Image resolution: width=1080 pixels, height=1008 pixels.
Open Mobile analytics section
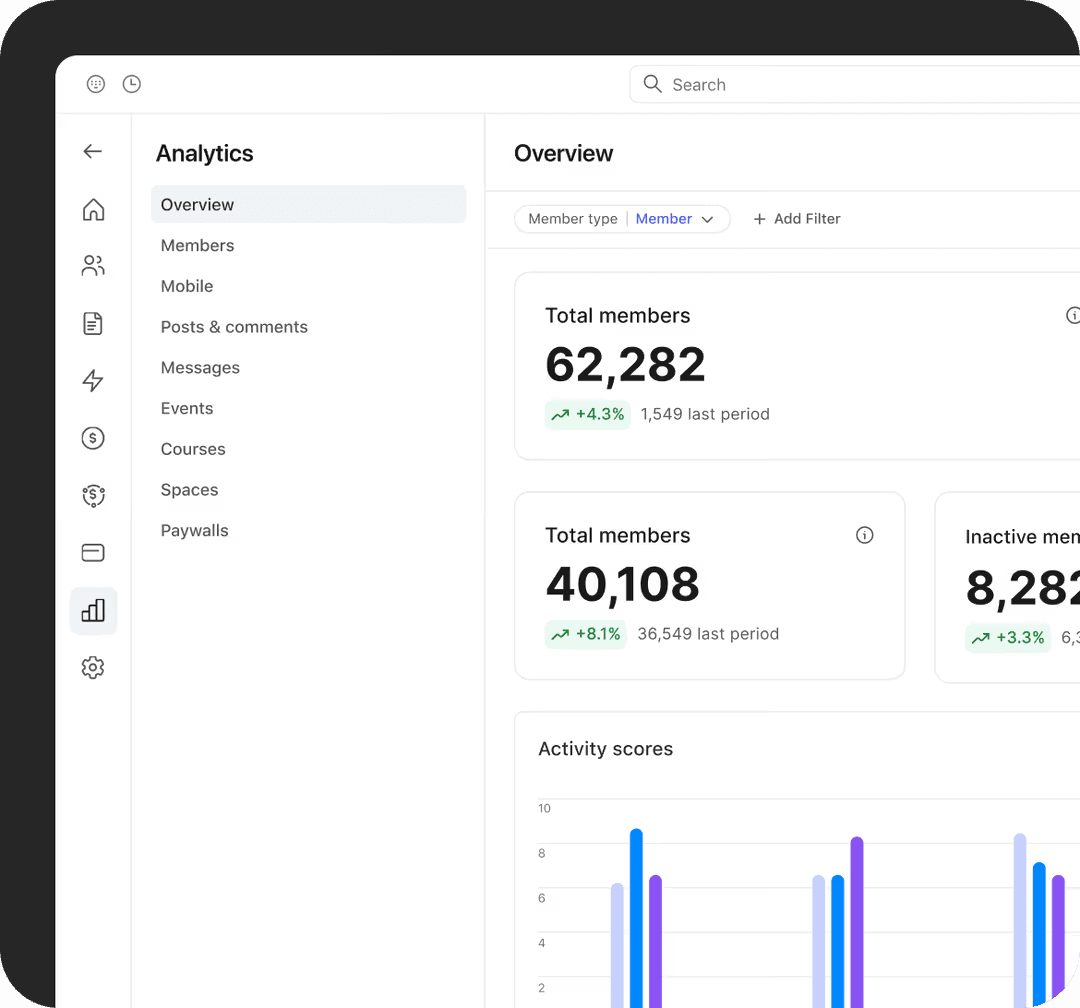pos(187,286)
